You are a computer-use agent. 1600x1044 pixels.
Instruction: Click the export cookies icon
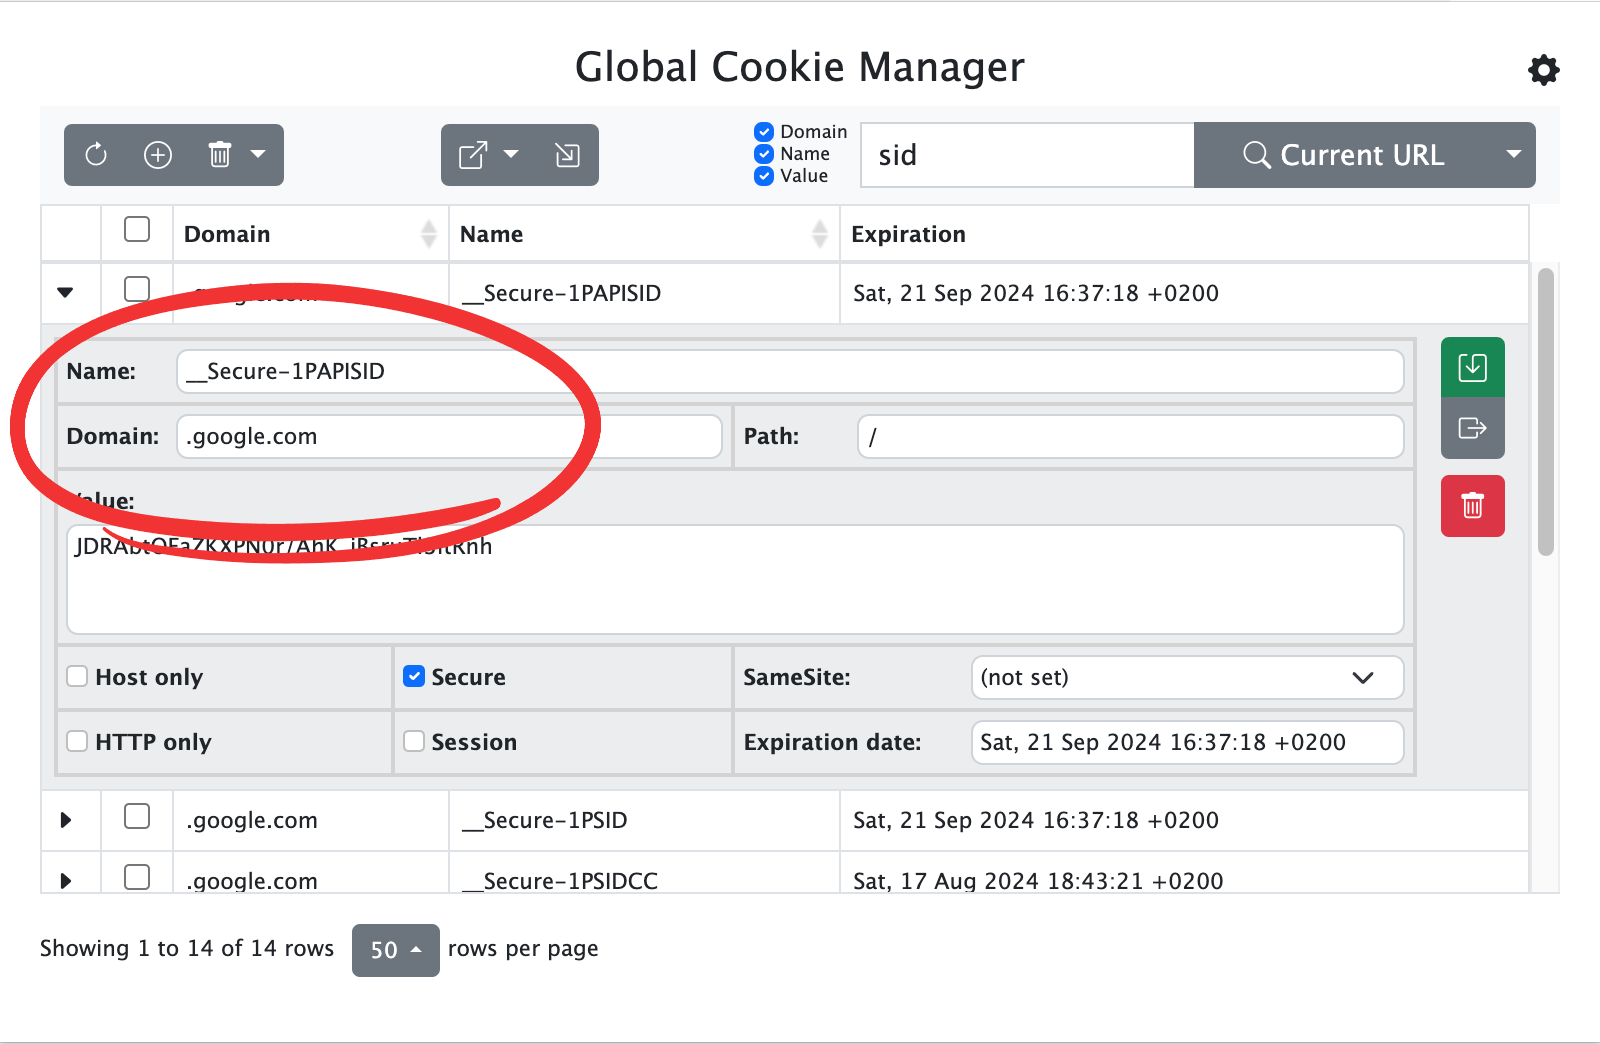click(473, 155)
